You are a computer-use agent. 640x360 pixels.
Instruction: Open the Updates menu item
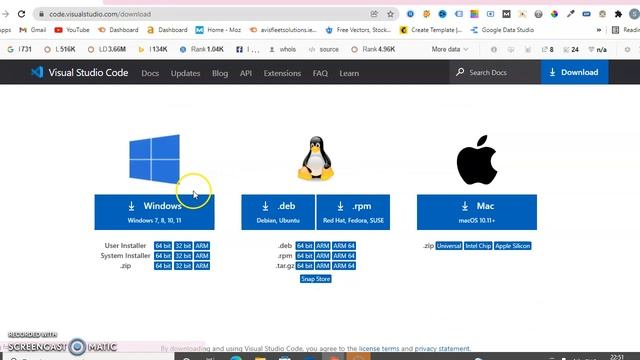pyautogui.click(x=185, y=73)
